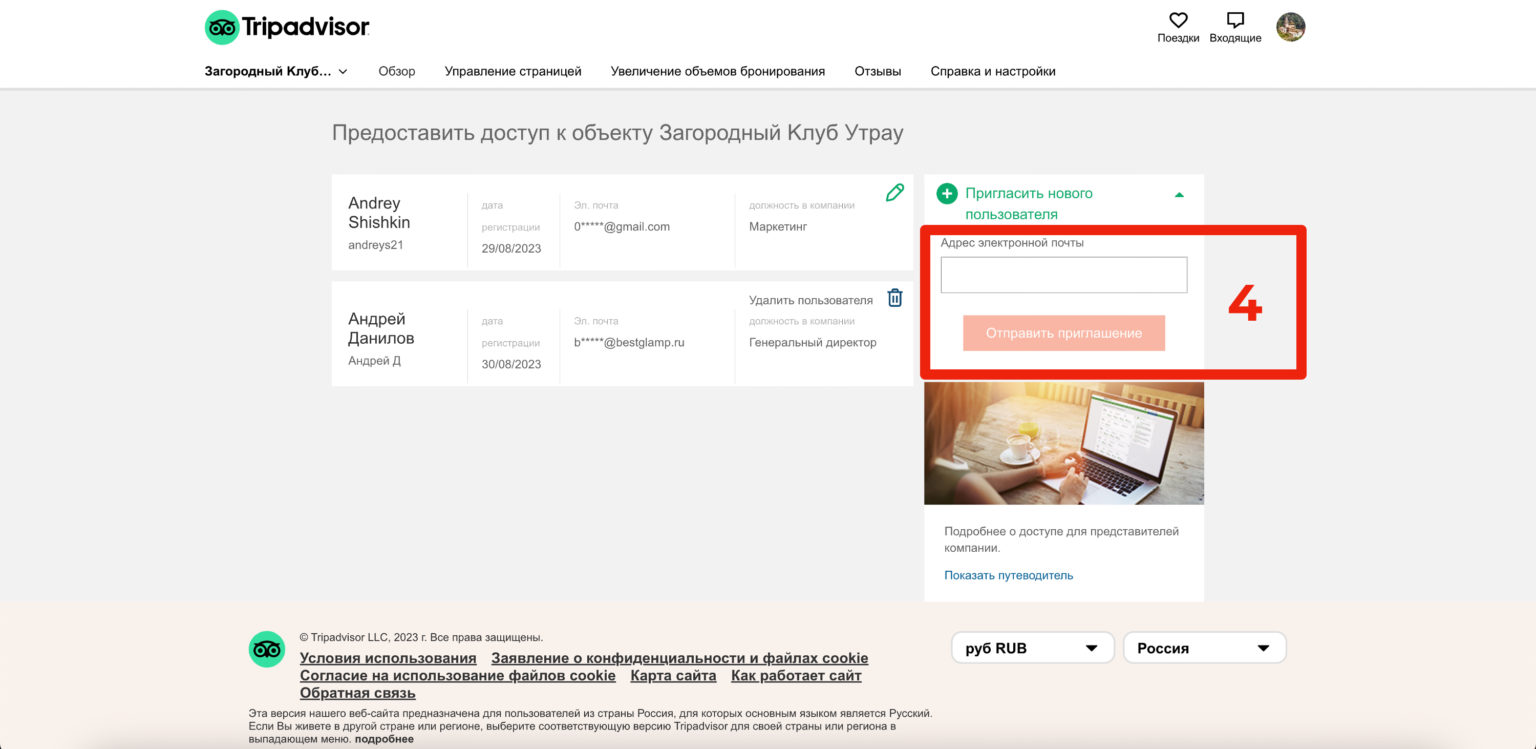Open Входящие inbox icon
Screen dimensions: 1536x749
(1235, 20)
